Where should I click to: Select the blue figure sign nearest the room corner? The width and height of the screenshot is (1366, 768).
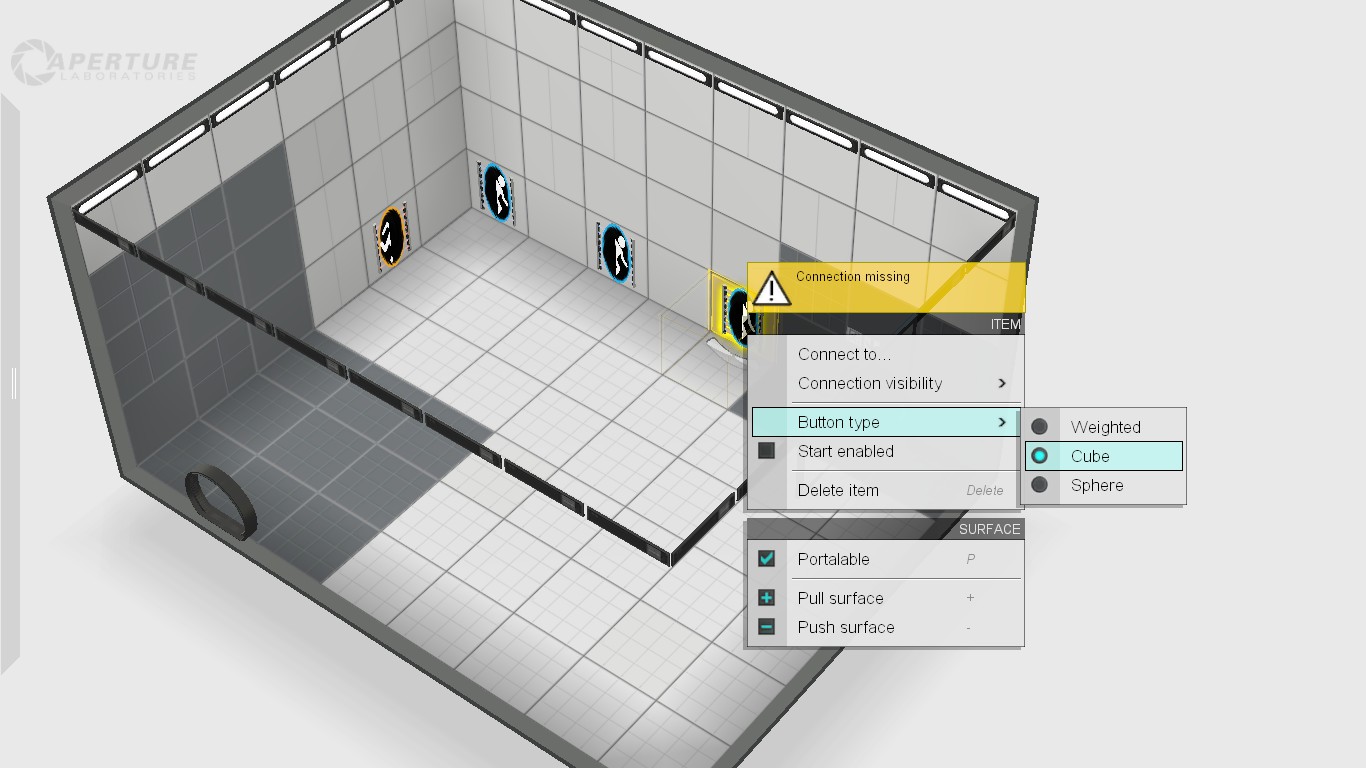tap(497, 191)
